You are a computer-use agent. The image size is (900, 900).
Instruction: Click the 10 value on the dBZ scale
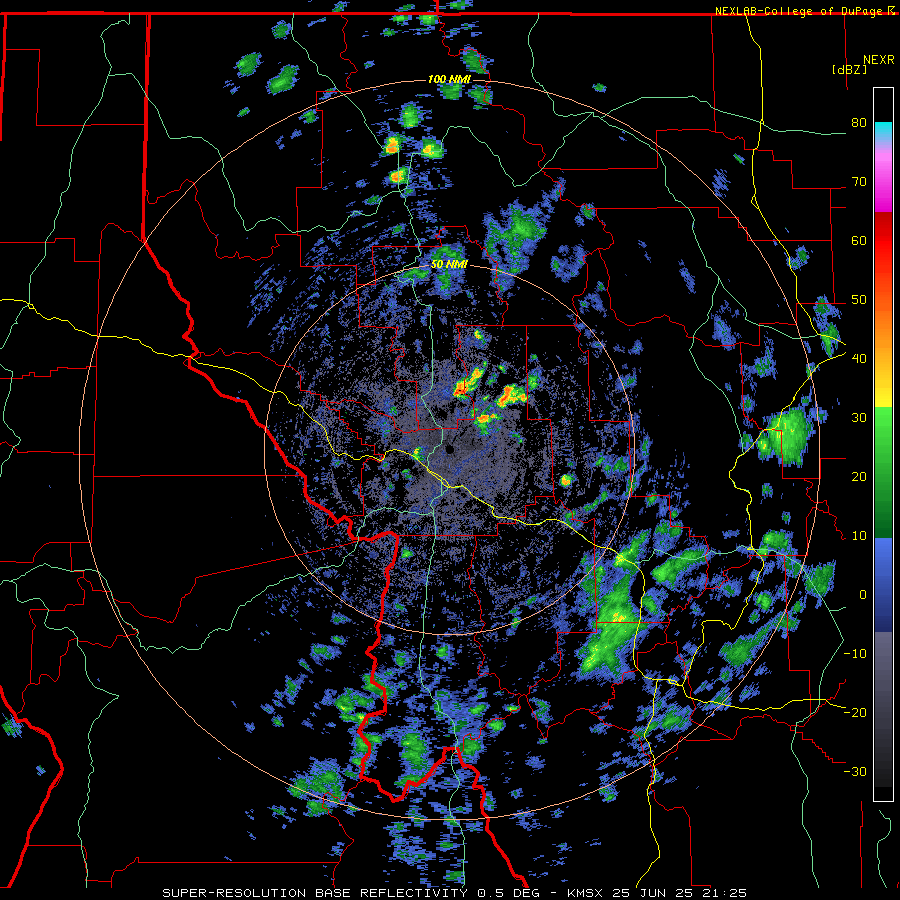(859, 536)
